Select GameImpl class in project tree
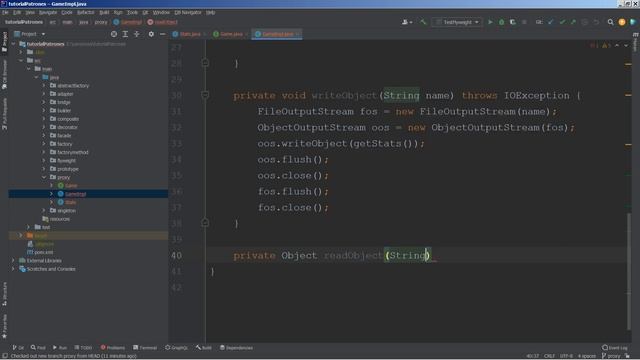640x360 pixels. pos(76,194)
